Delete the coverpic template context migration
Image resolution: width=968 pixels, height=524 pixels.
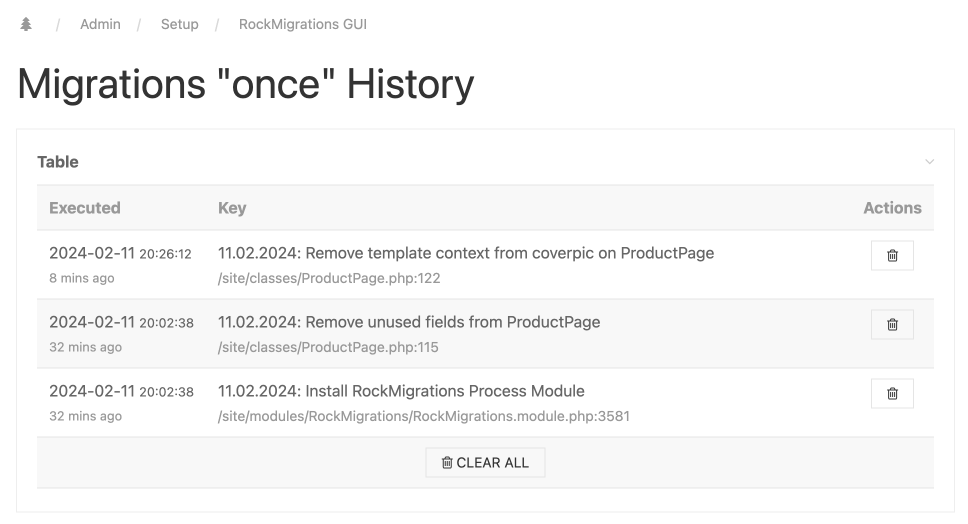pos(892,256)
